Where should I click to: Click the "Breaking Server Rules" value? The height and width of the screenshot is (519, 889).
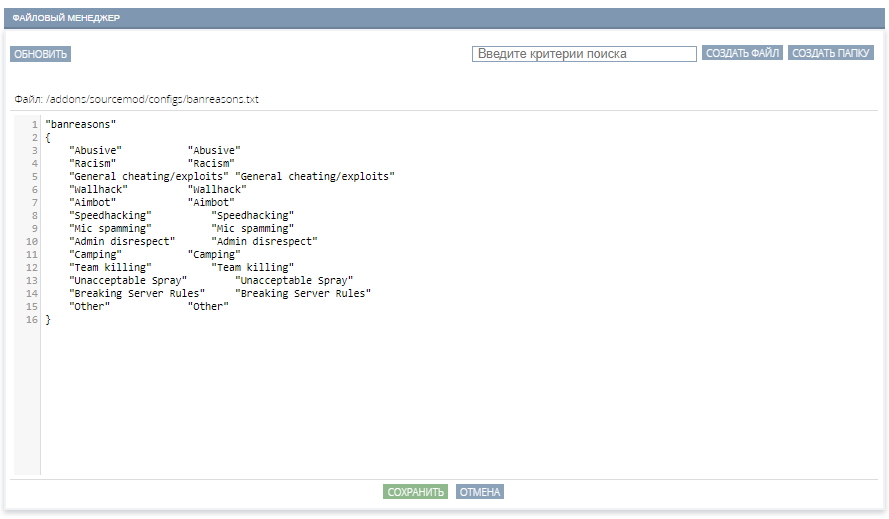303,294
